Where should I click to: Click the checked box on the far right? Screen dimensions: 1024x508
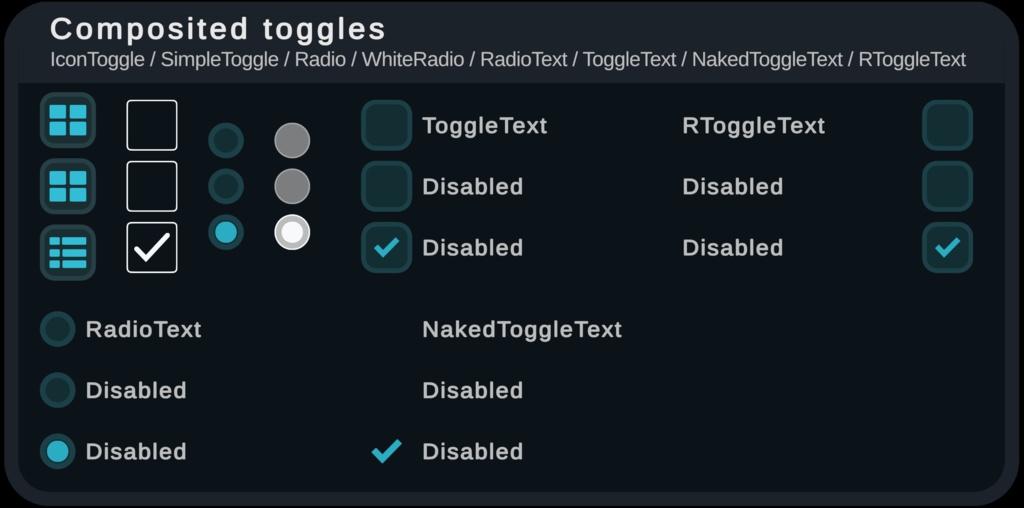pos(947,247)
